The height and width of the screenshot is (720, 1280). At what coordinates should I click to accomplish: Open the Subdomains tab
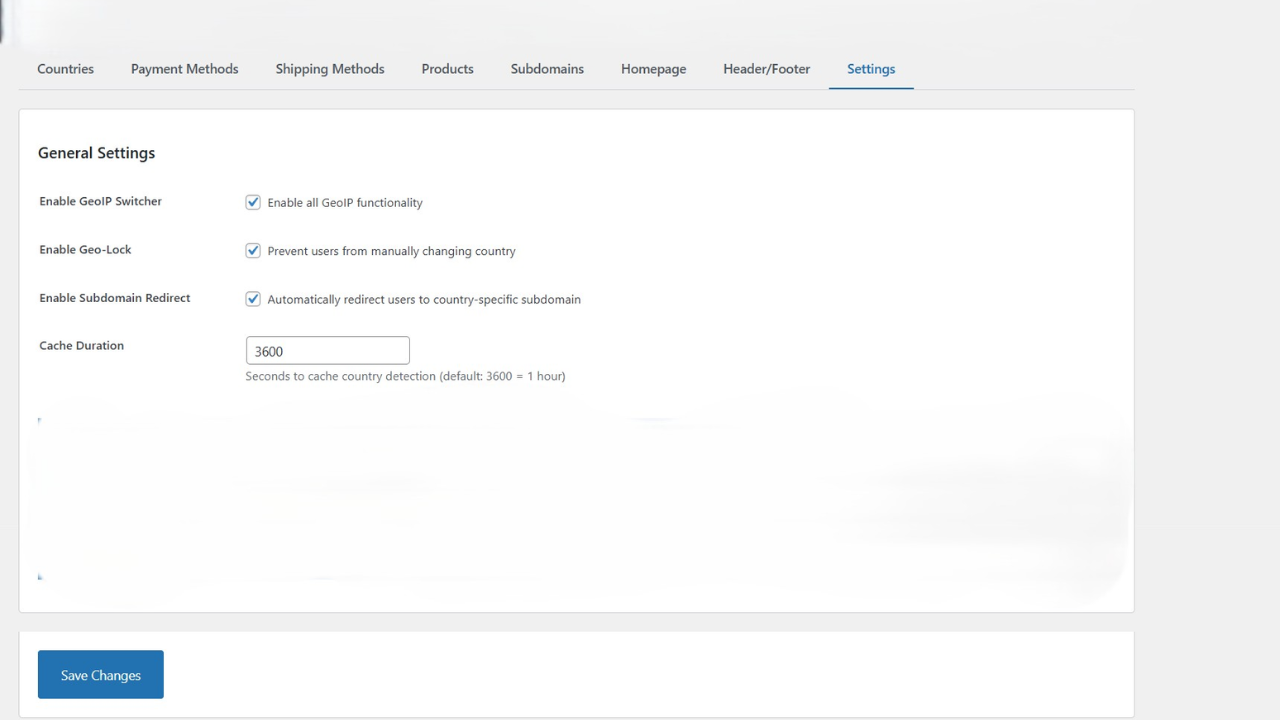click(x=547, y=68)
